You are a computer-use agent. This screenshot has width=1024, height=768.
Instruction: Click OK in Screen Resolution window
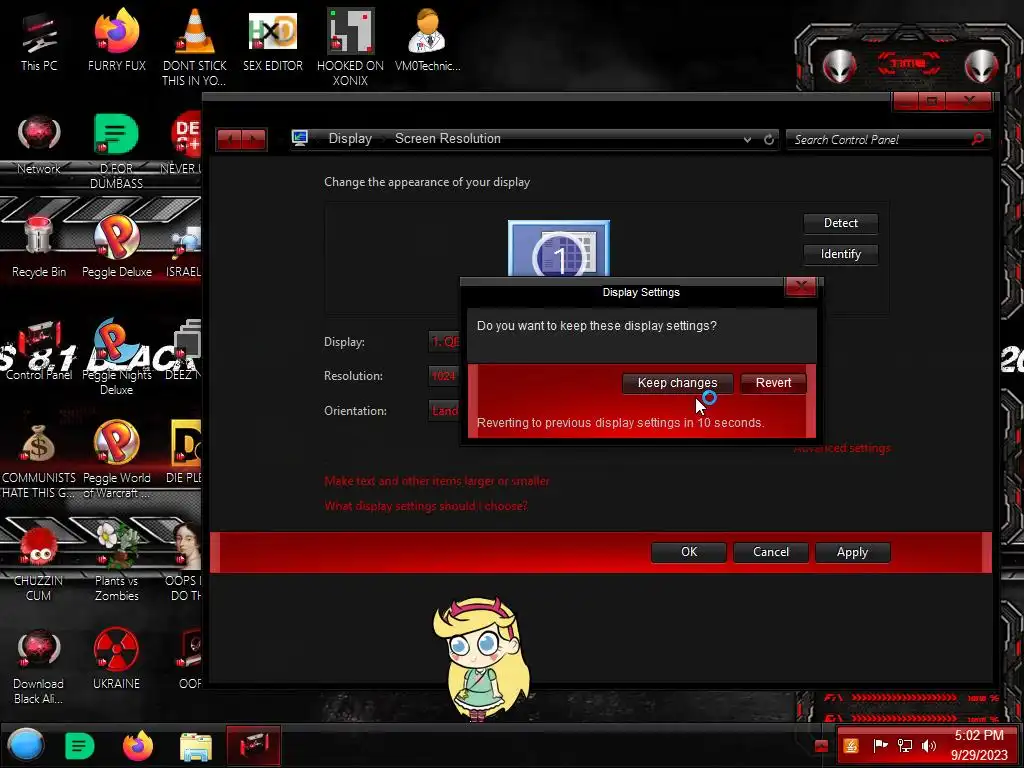click(689, 552)
